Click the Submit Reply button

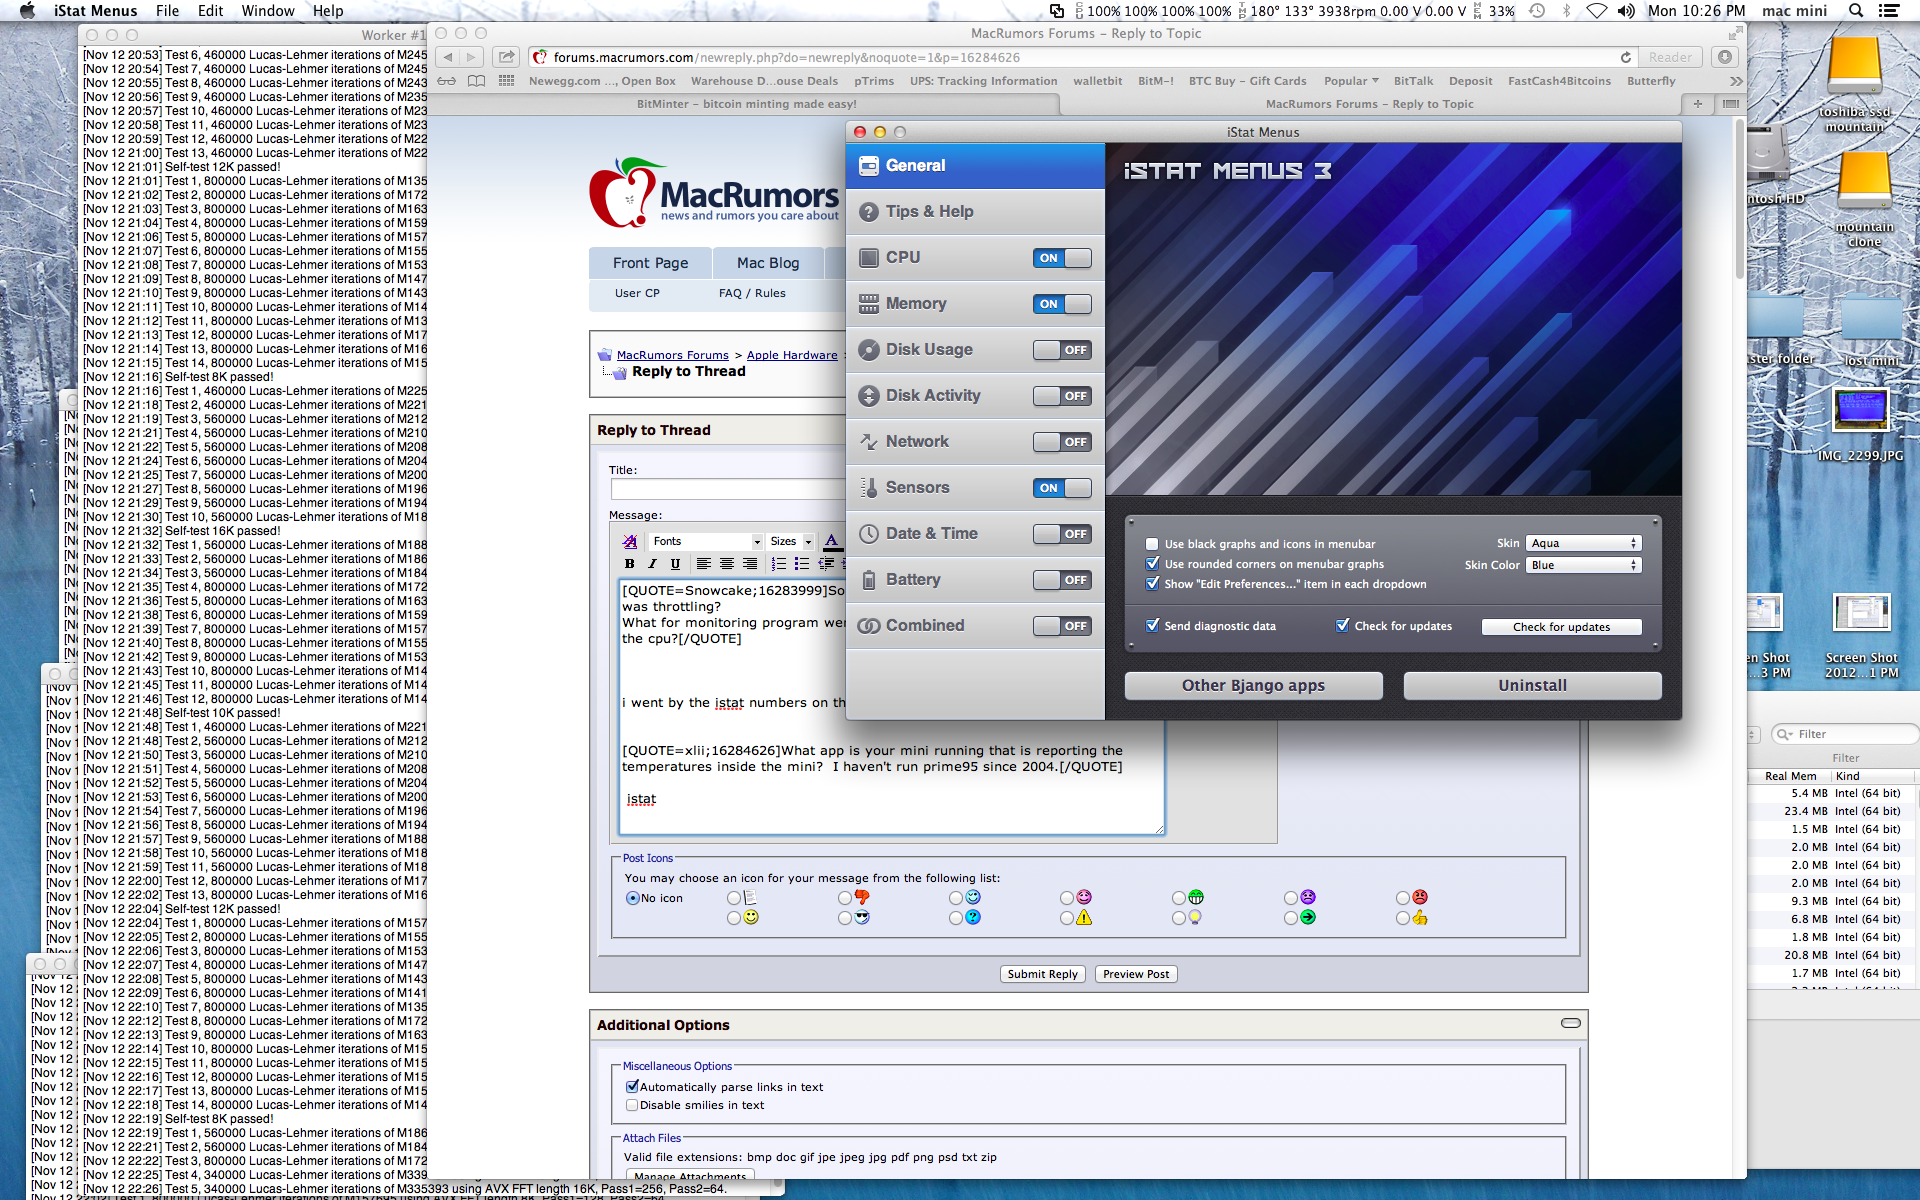(1042, 974)
